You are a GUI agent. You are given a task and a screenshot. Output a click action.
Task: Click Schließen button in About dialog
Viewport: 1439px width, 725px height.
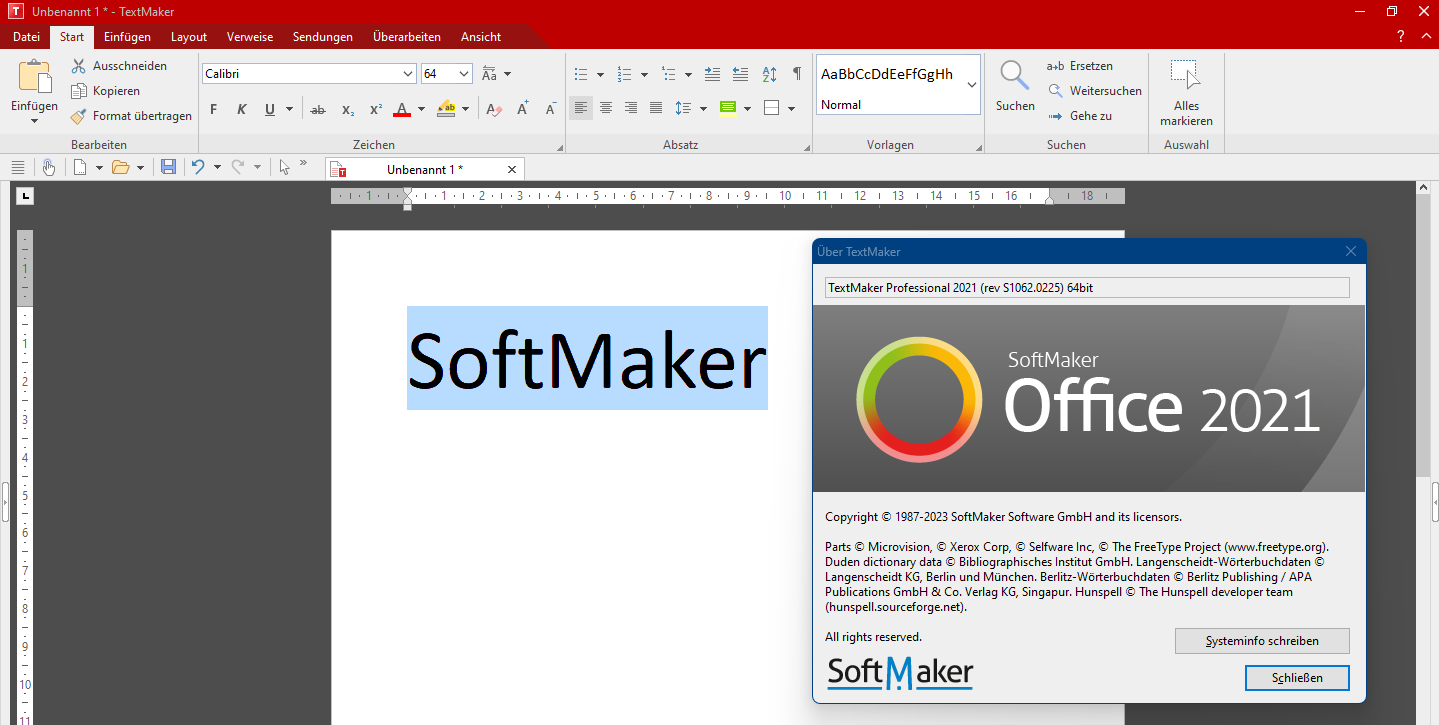1297,678
